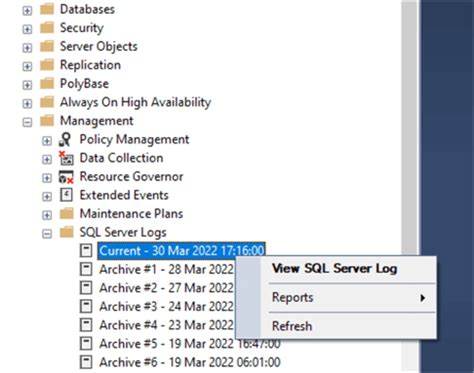The width and height of the screenshot is (474, 373).
Task: Expand the Security node
Action: tap(27, 29)
